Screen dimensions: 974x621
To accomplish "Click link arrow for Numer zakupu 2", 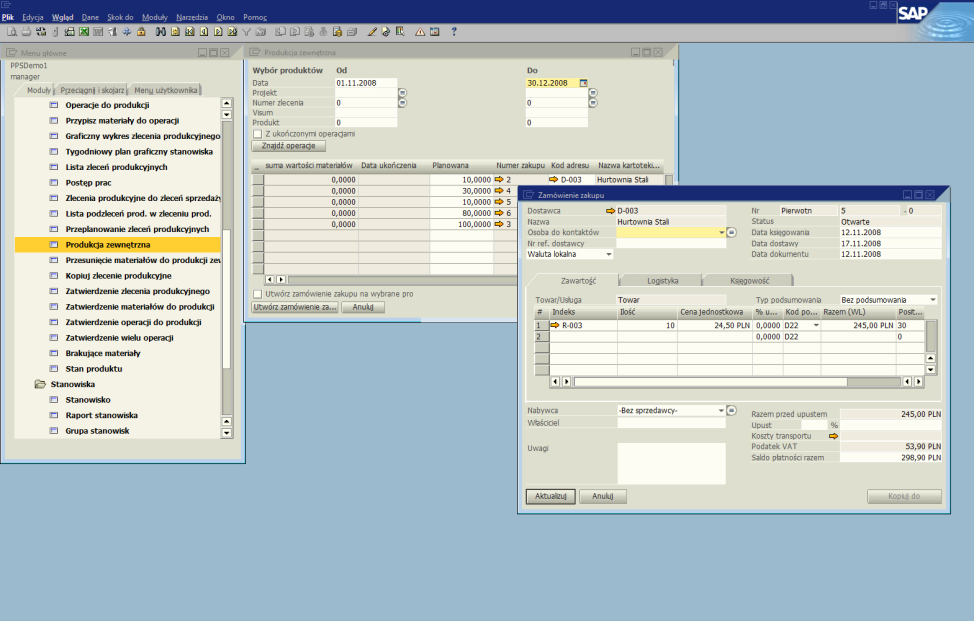I will click(499, 179).
